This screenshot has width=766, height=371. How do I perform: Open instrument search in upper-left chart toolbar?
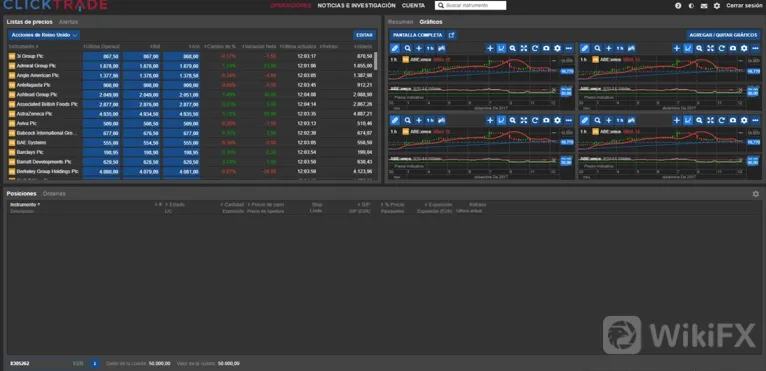407,48
